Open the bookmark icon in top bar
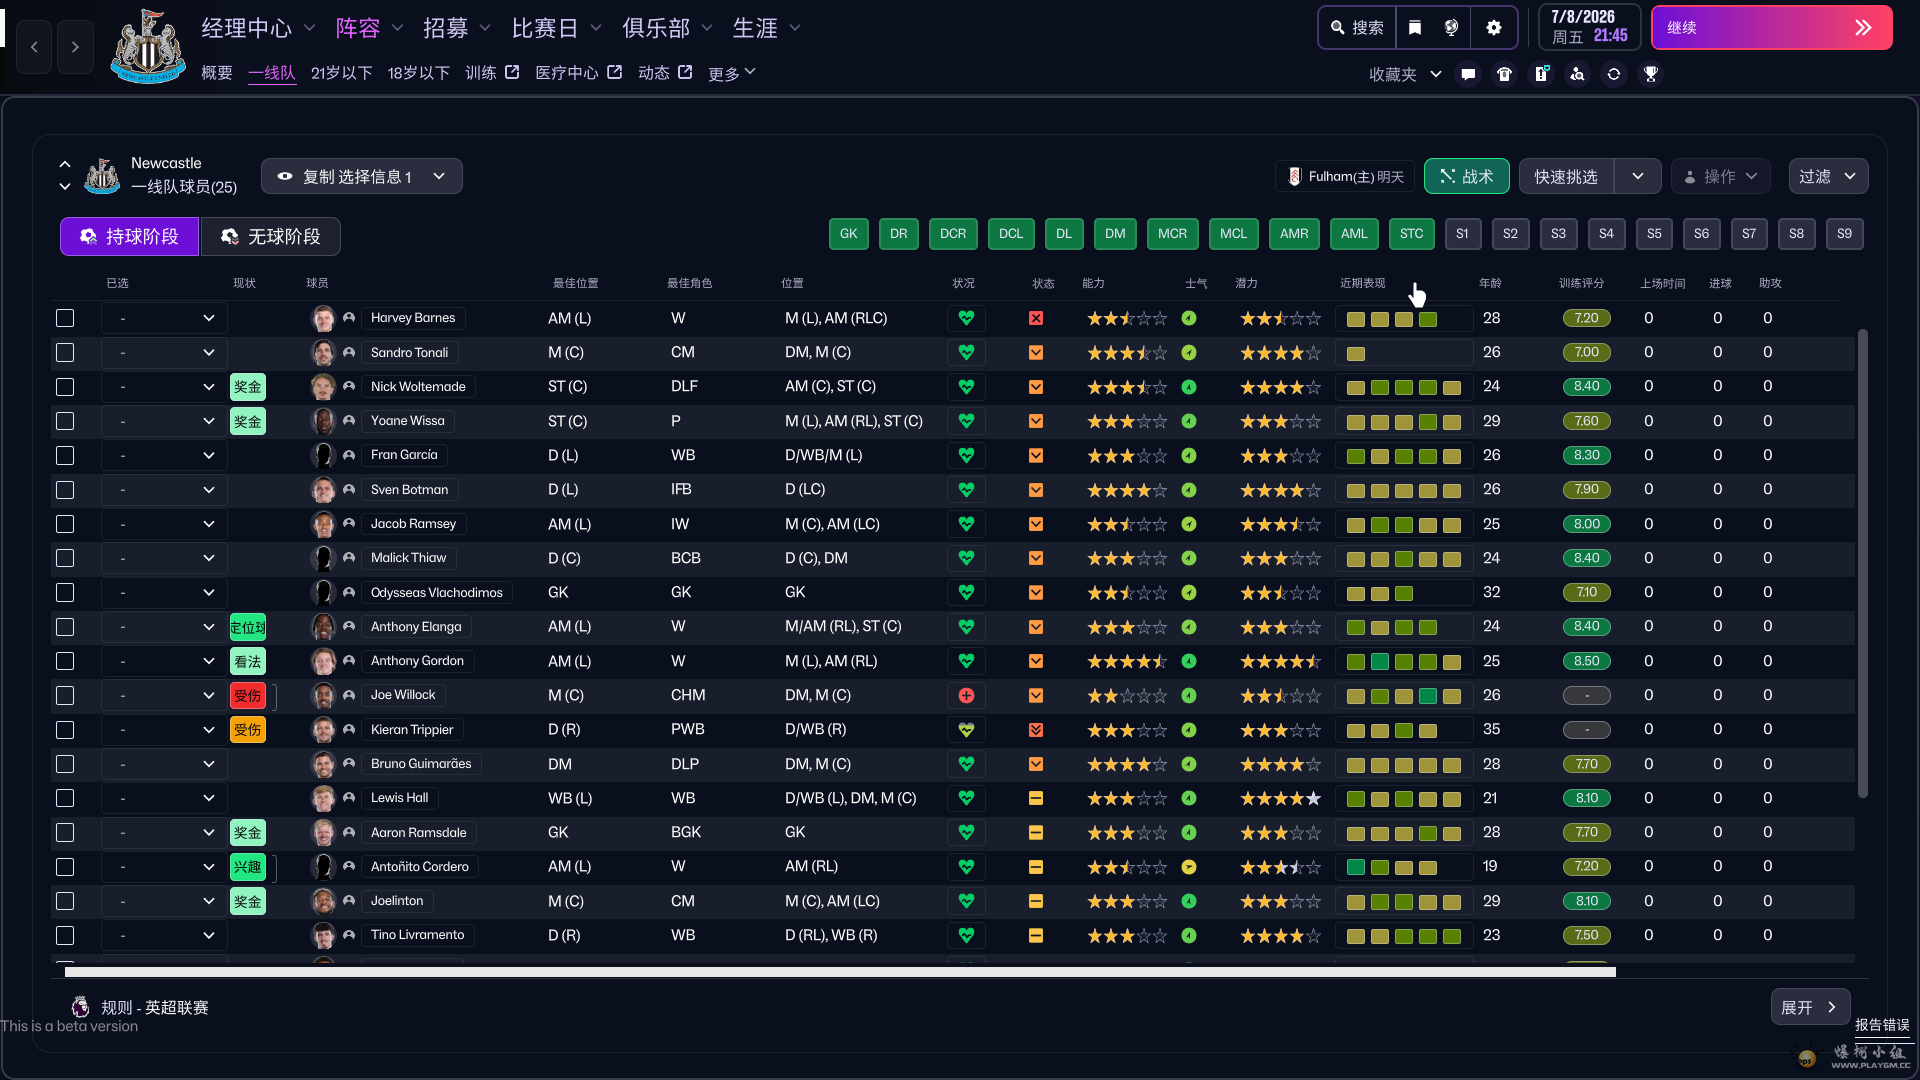1920x1080 pixels. pos(1414,28)
